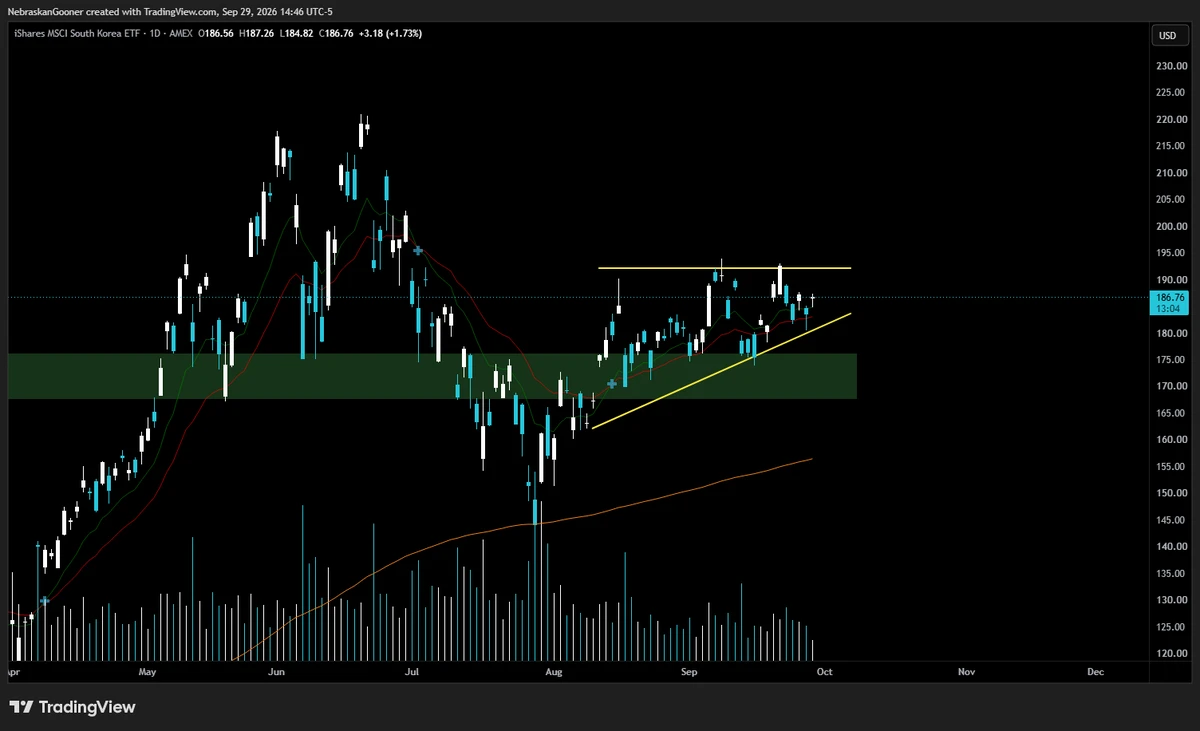Click the Sep label on time axis
This screenshot has width=1200, height=731.
coord(689,673)
